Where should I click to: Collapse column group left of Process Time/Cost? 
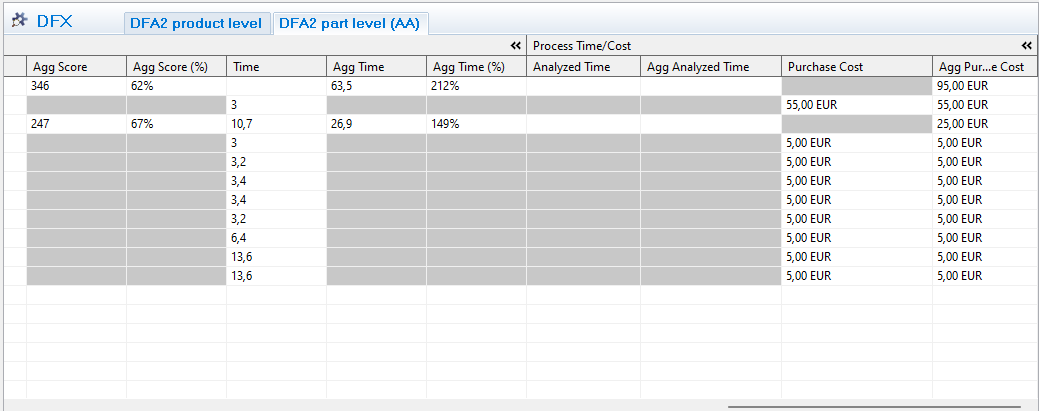point(516,46)
